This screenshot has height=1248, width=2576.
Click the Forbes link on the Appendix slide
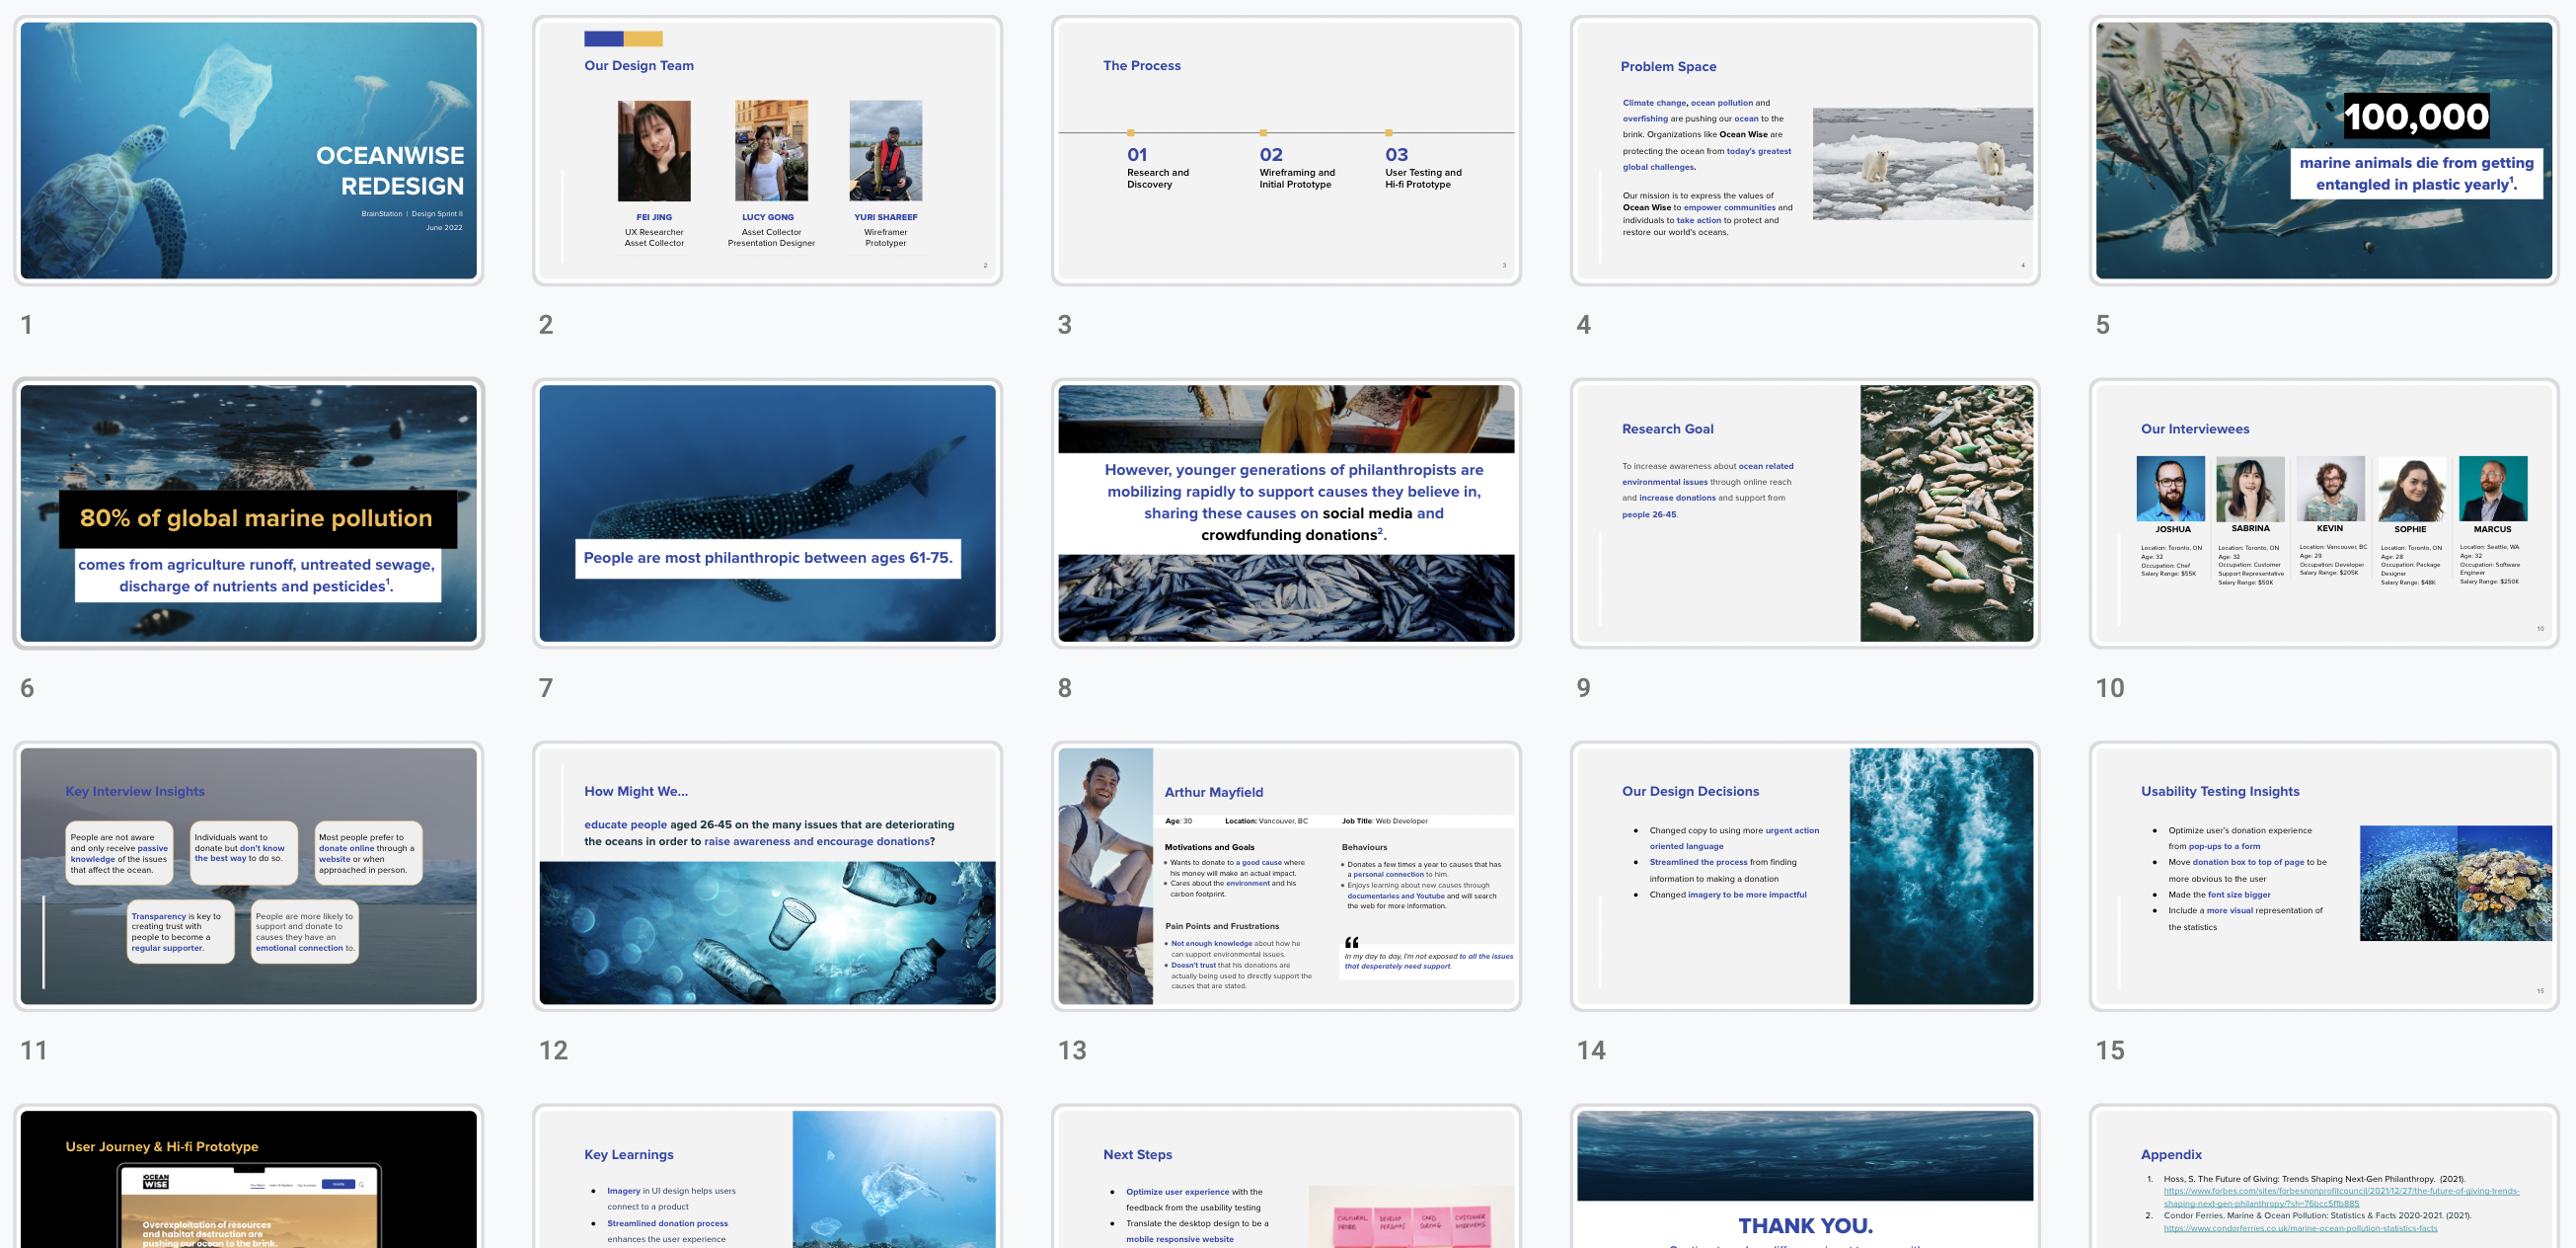(x=2341, y=1197)
